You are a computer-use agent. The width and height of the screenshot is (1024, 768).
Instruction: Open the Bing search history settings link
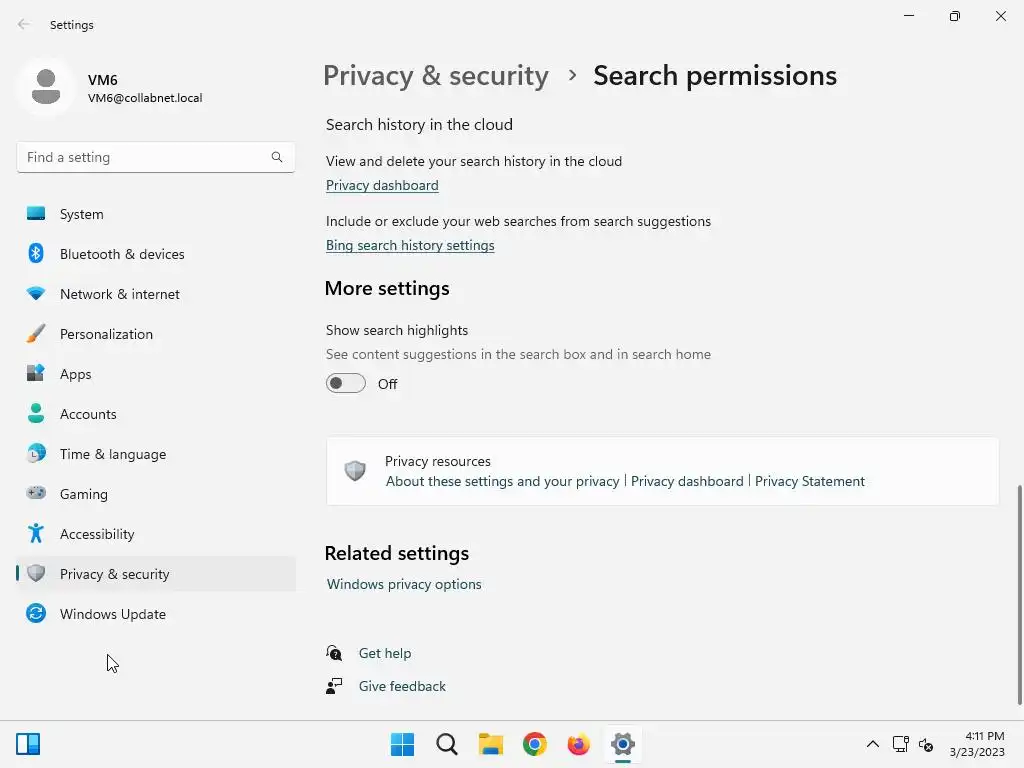pyautogui.click(x=410, y=245)
